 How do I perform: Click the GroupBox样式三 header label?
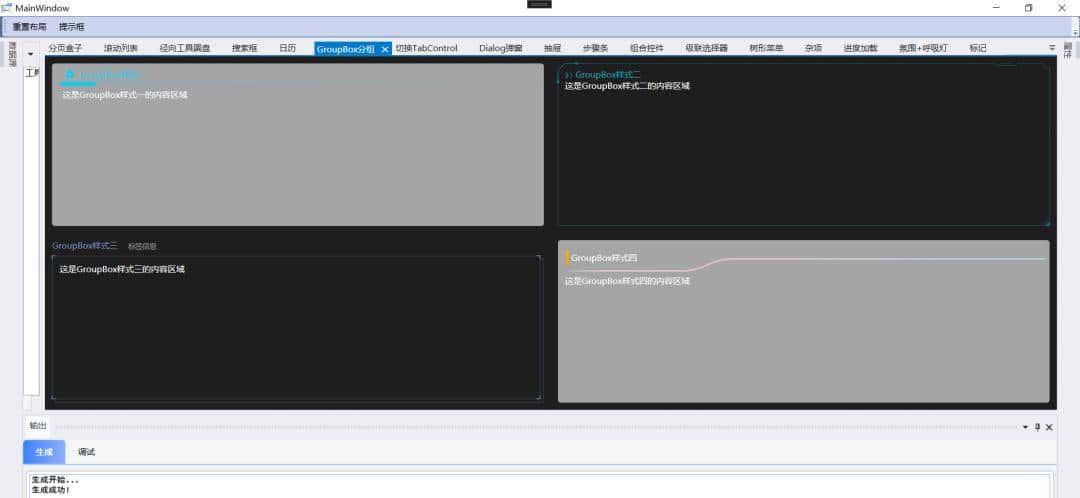pyautogui.click(x=85, y=245)
